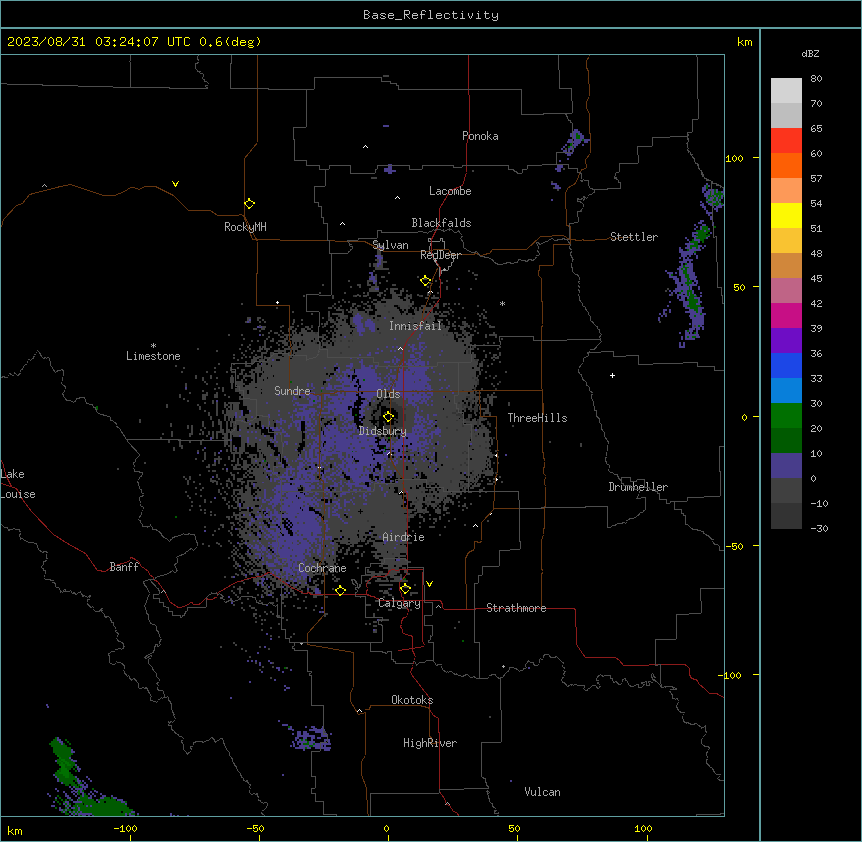Click the ThreeHills city label

537,418
